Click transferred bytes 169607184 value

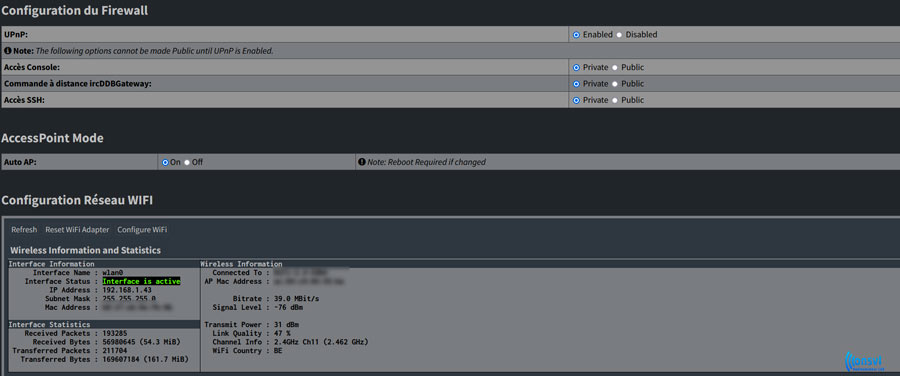146,359
